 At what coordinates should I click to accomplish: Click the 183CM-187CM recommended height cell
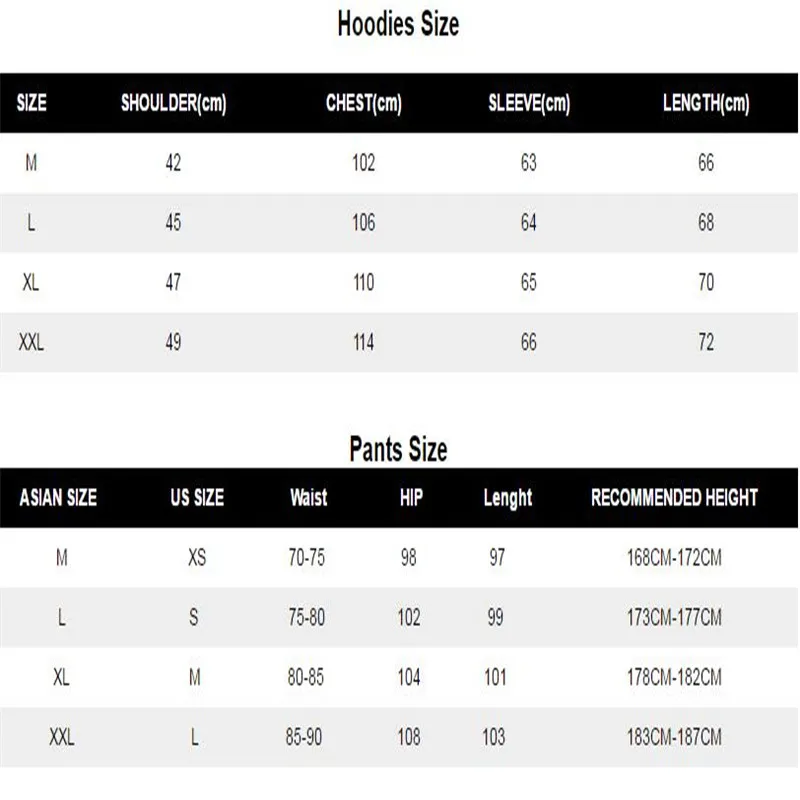pyautogui.click(x=670, y=738)
